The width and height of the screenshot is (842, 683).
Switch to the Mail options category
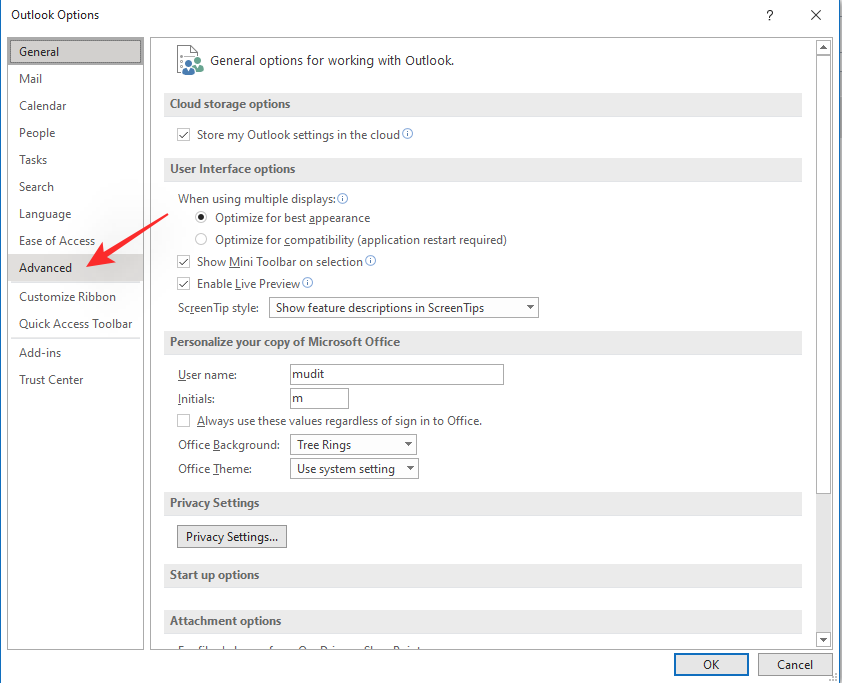click(x=31, y=79)
